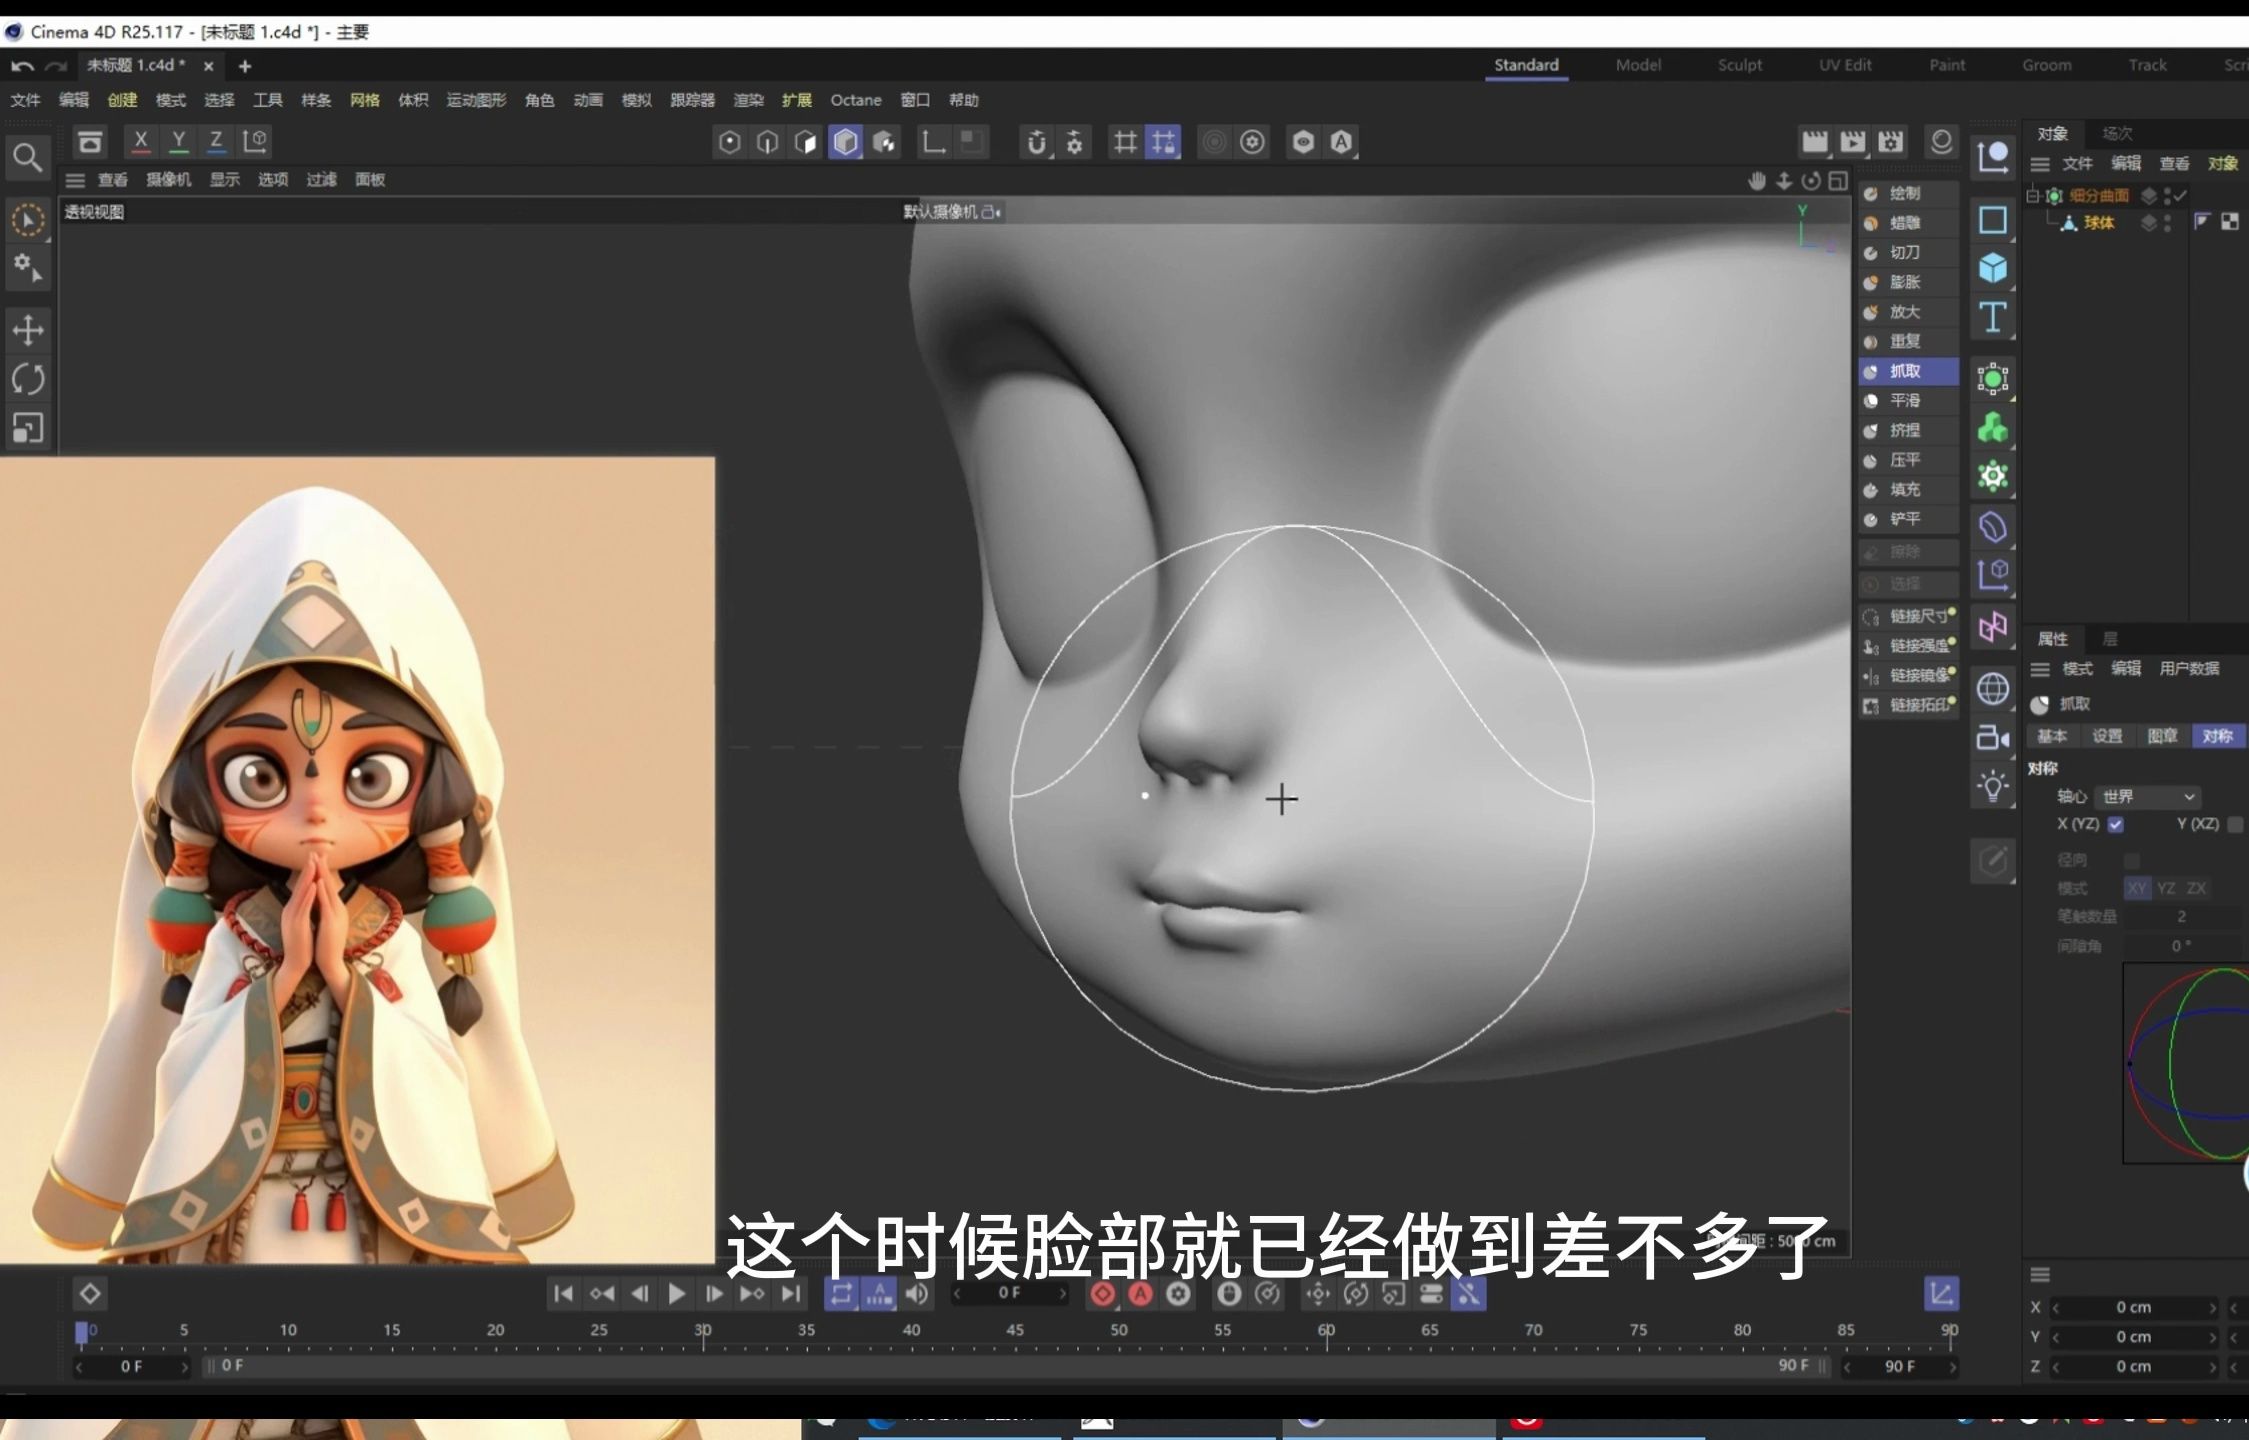
Task: Play the animation forward
Action: pyautogui.click(x=677, y=1294)
